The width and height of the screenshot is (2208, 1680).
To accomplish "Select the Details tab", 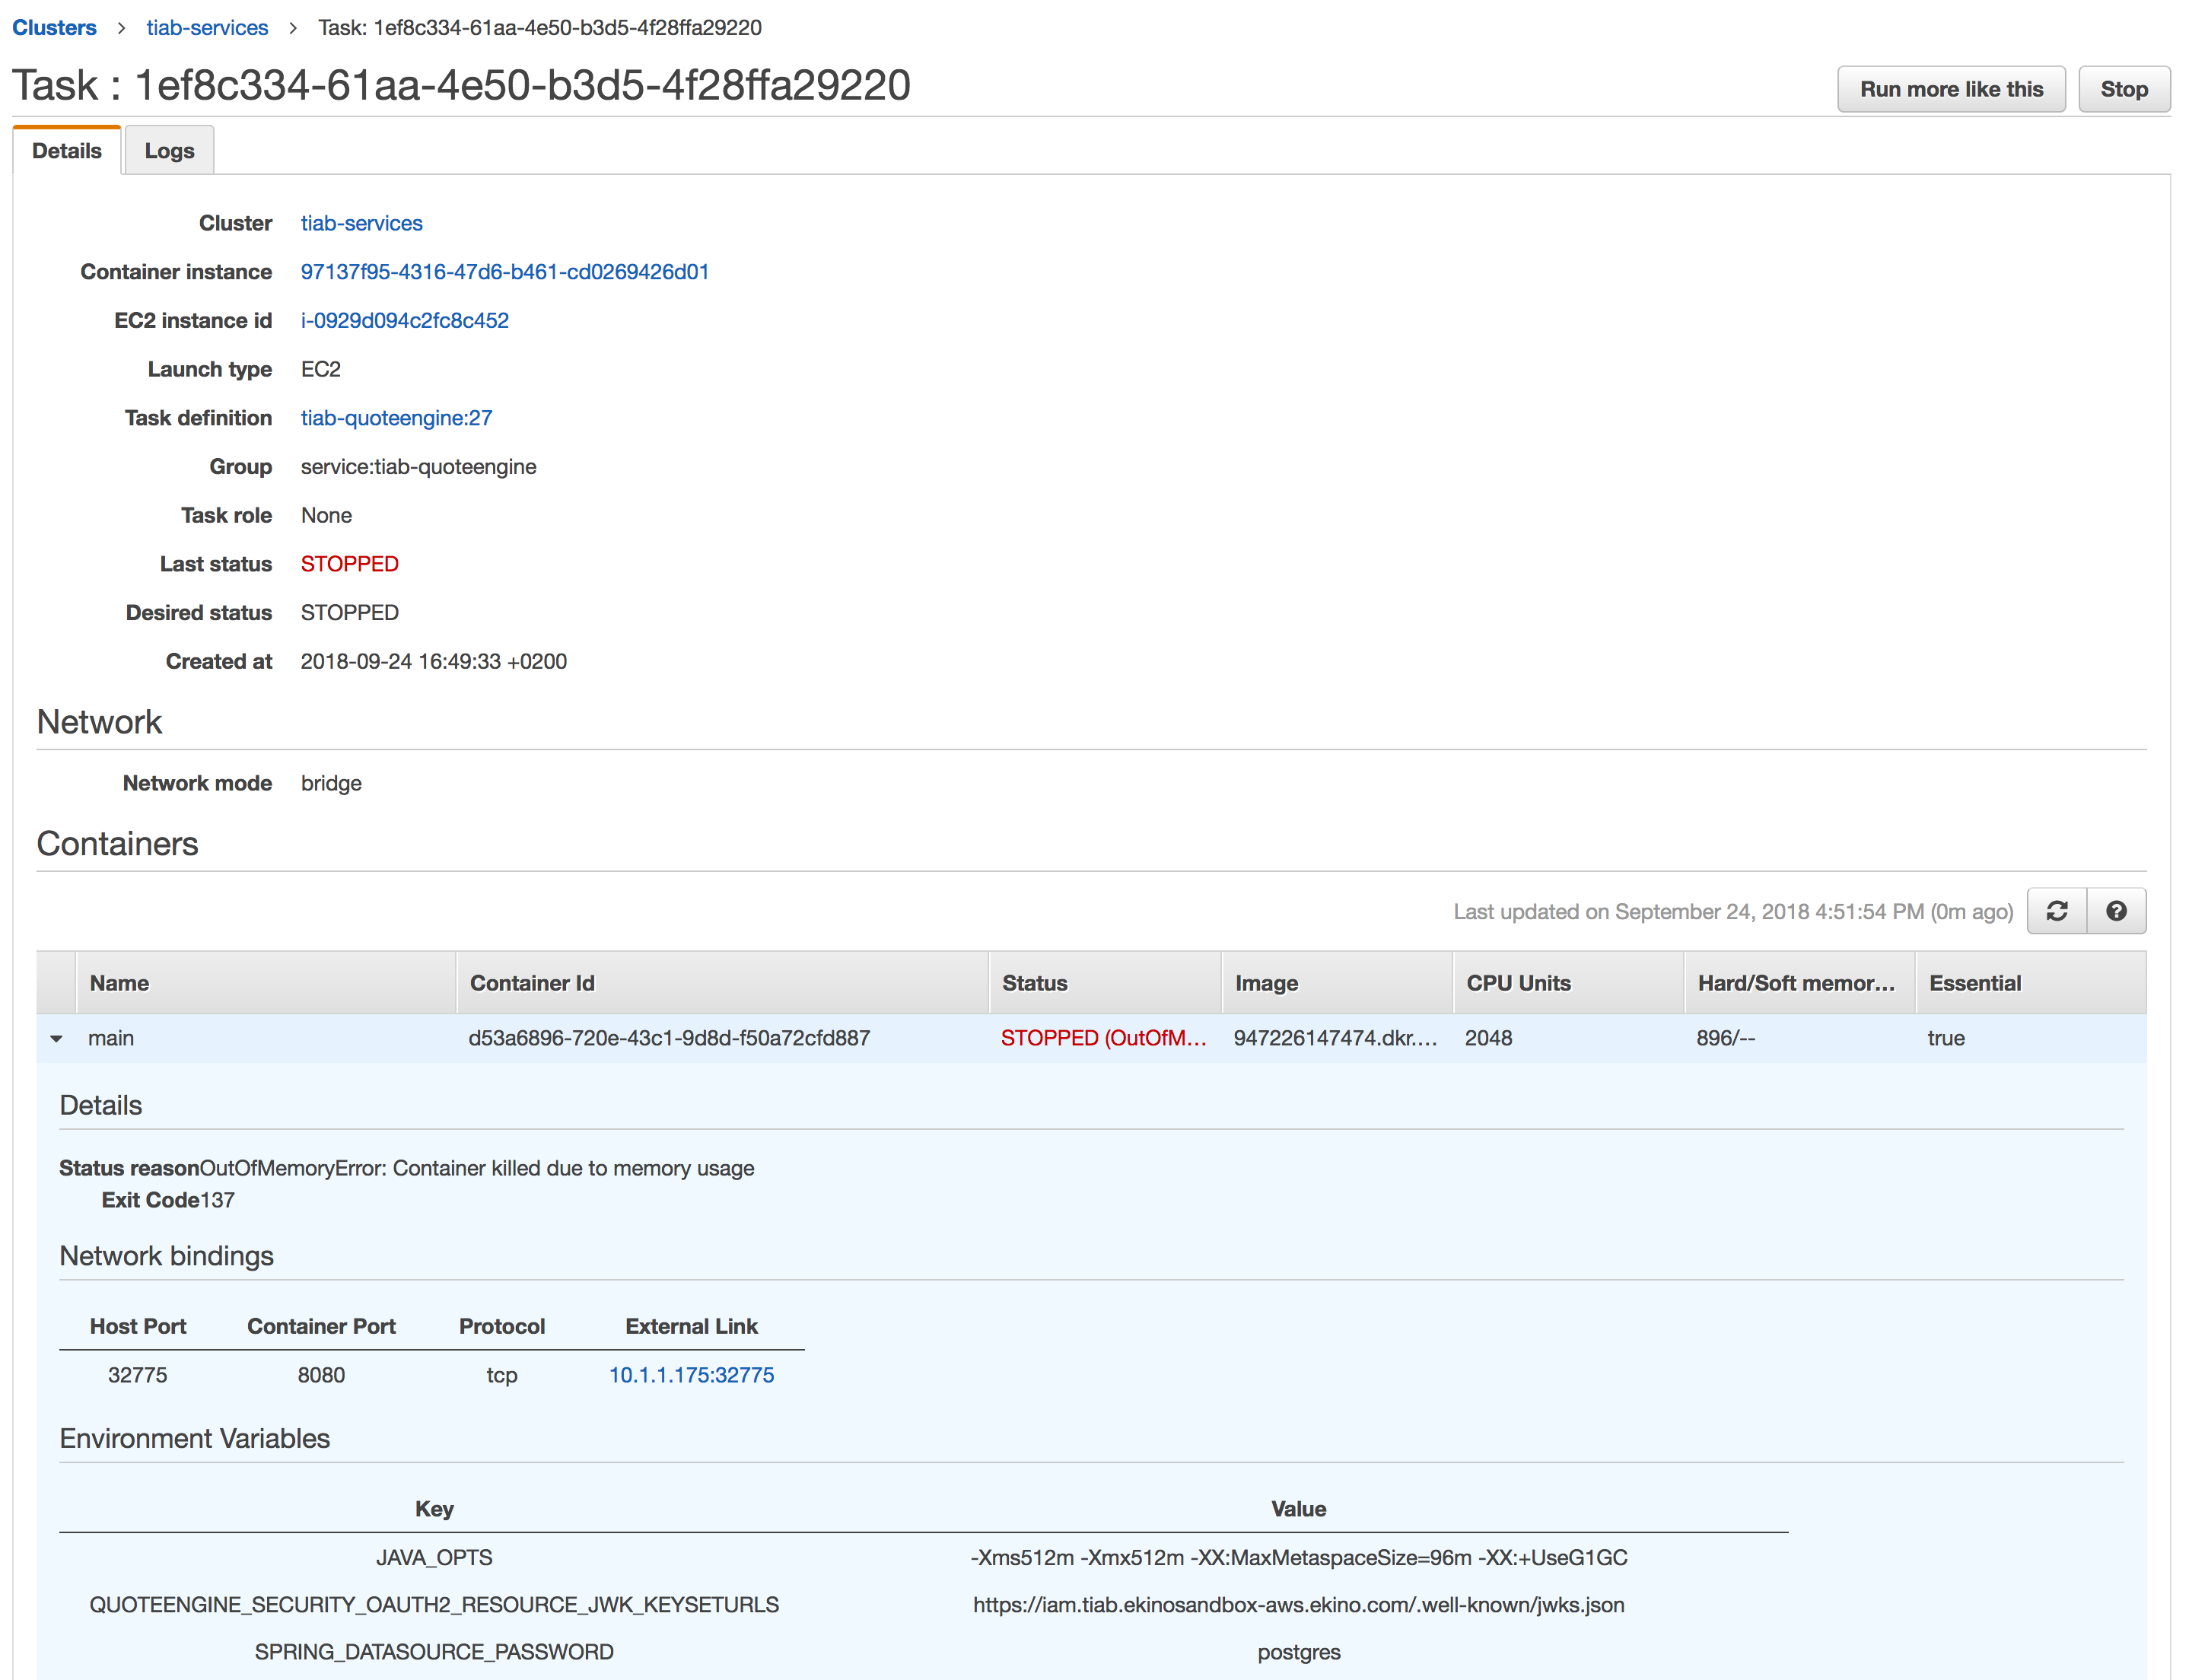I will [x=67, y=151].
